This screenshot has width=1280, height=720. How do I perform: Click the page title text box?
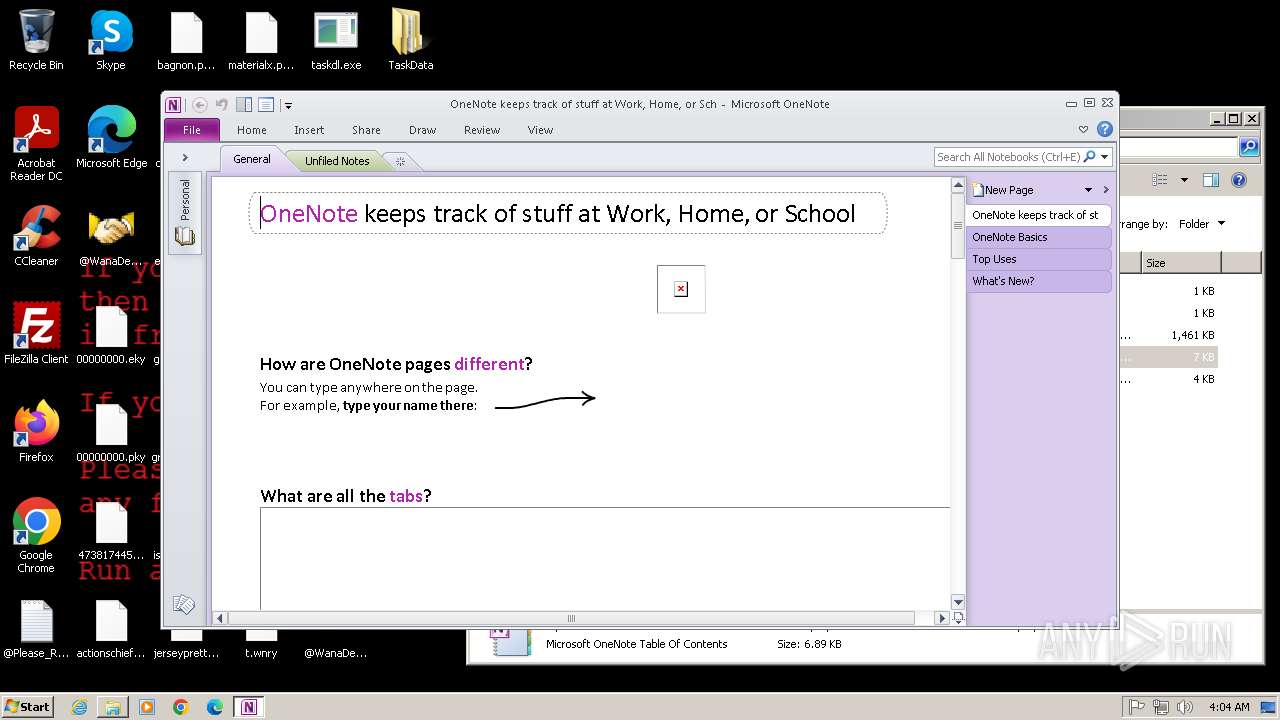point(568,213)
